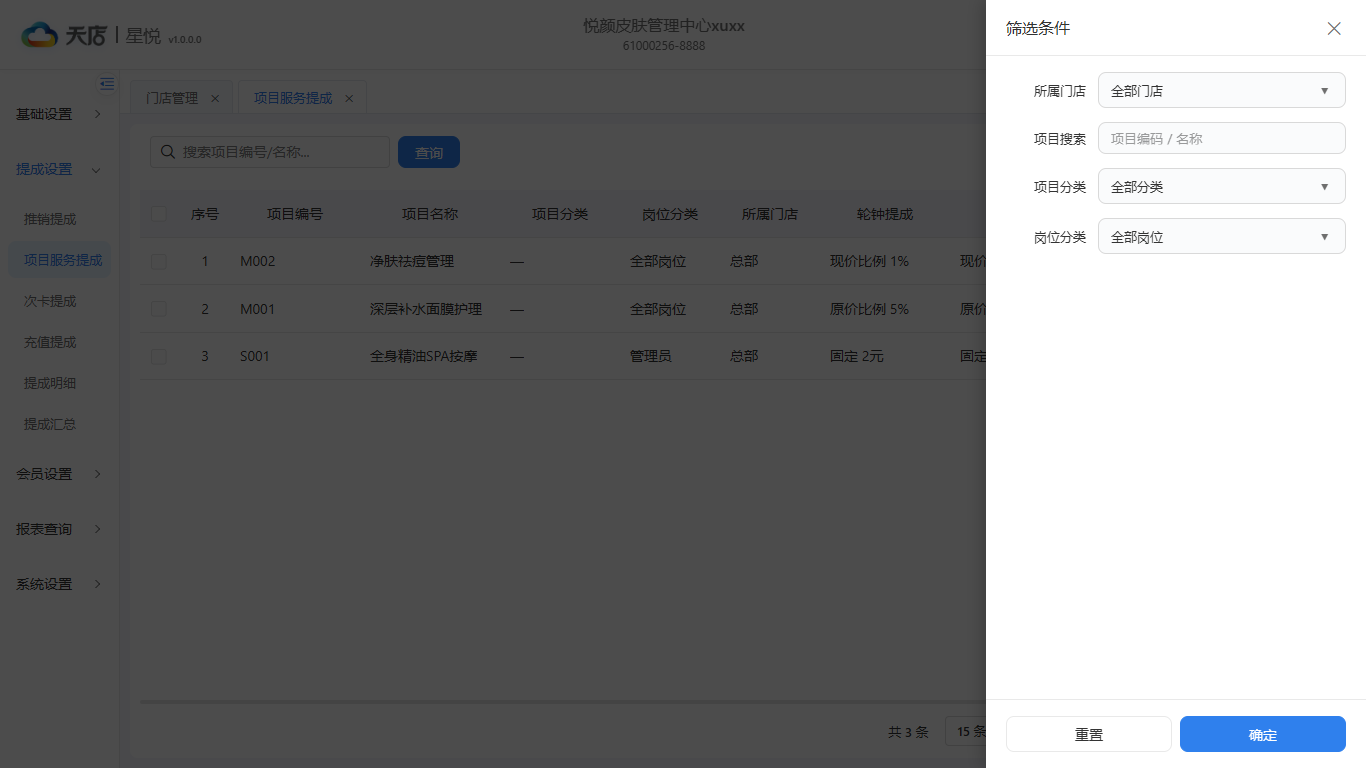Click the 深层补水面膜护理 project name
1366x768 pixels.
pos(426,309)
